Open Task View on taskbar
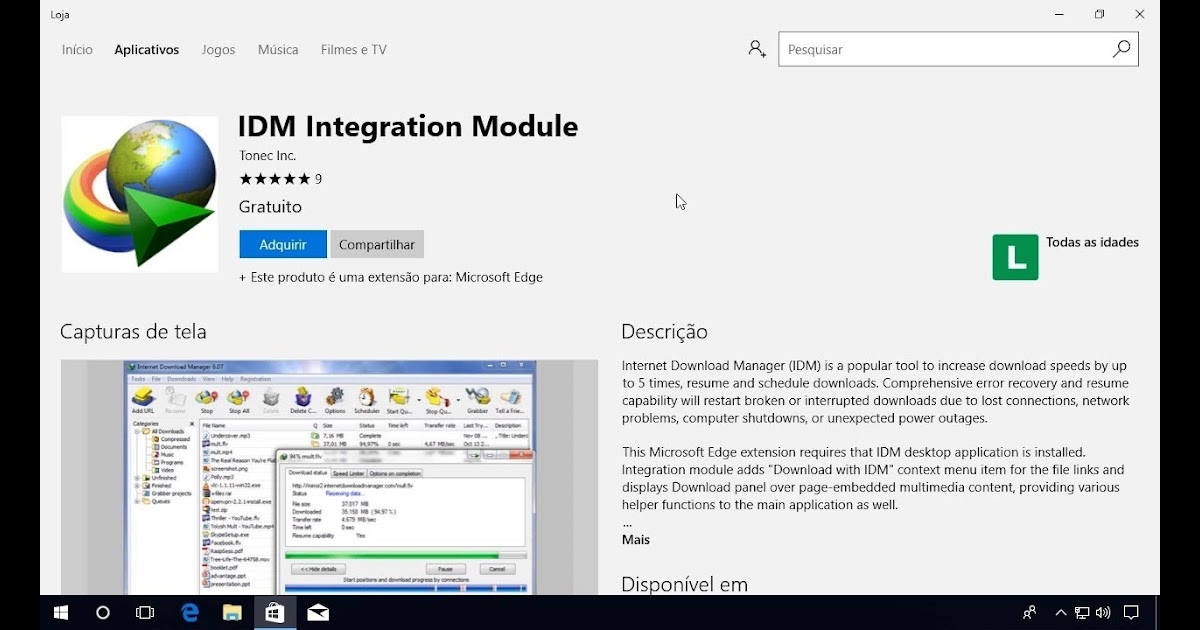1200x630 pixels. [x=145, y=613]
